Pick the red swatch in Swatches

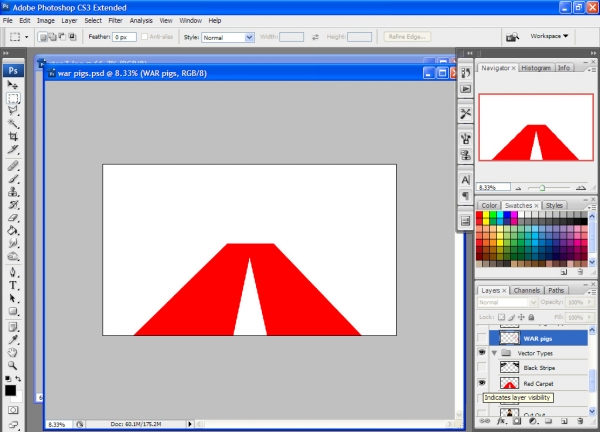click(479, 215)
